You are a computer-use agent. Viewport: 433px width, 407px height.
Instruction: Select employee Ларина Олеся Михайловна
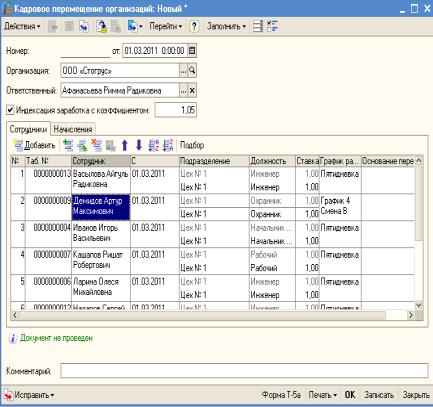pyautogui.click(x=101, y=287)
